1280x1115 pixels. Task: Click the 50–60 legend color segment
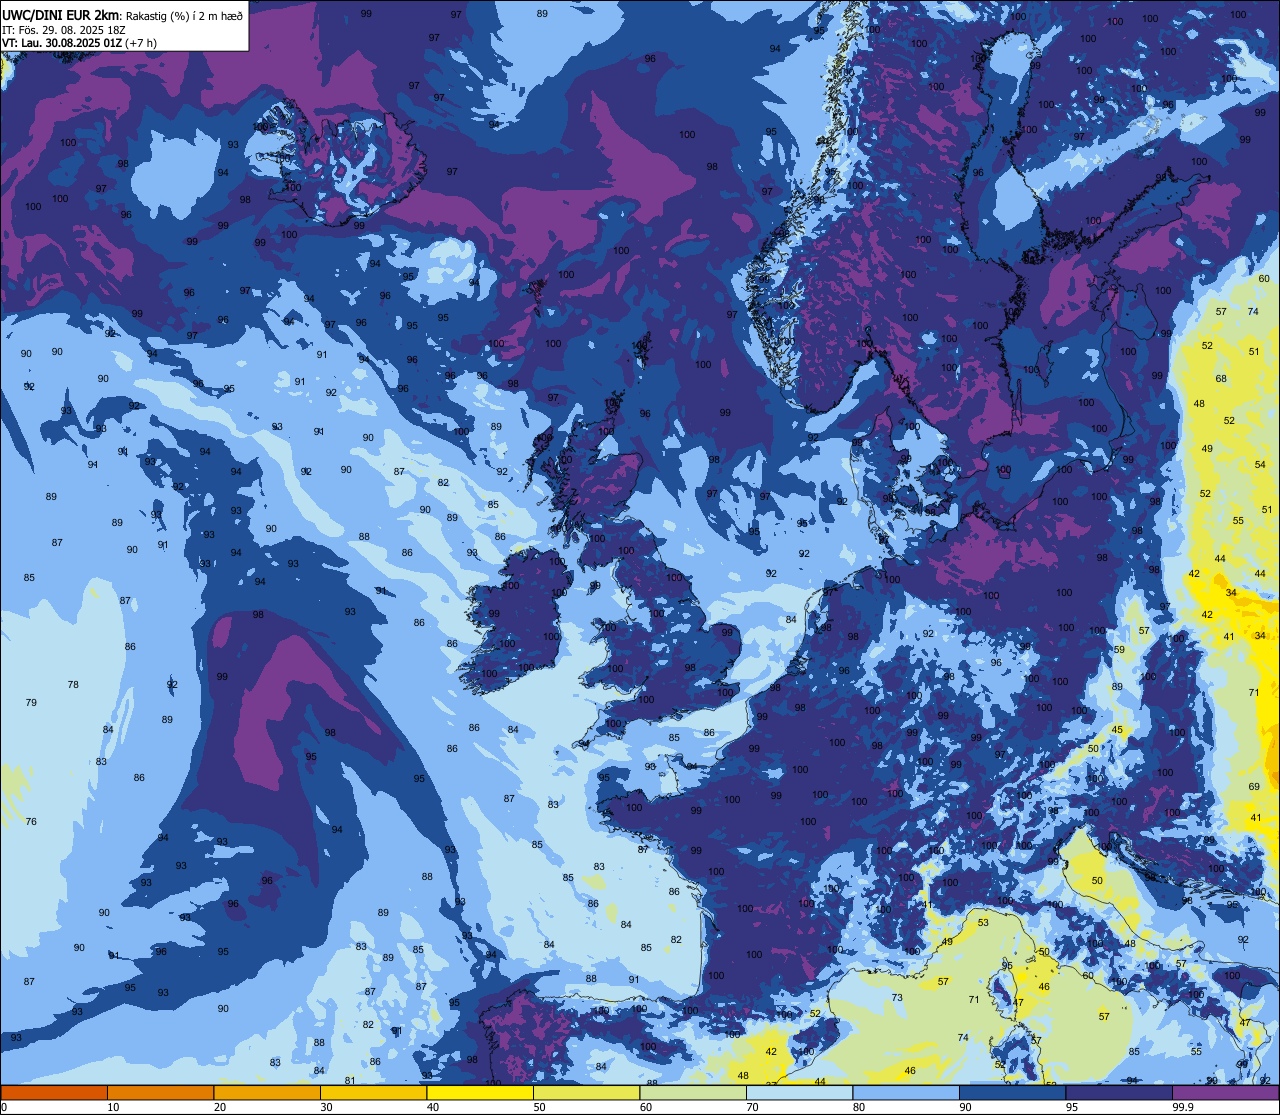tap(586, 1092)
